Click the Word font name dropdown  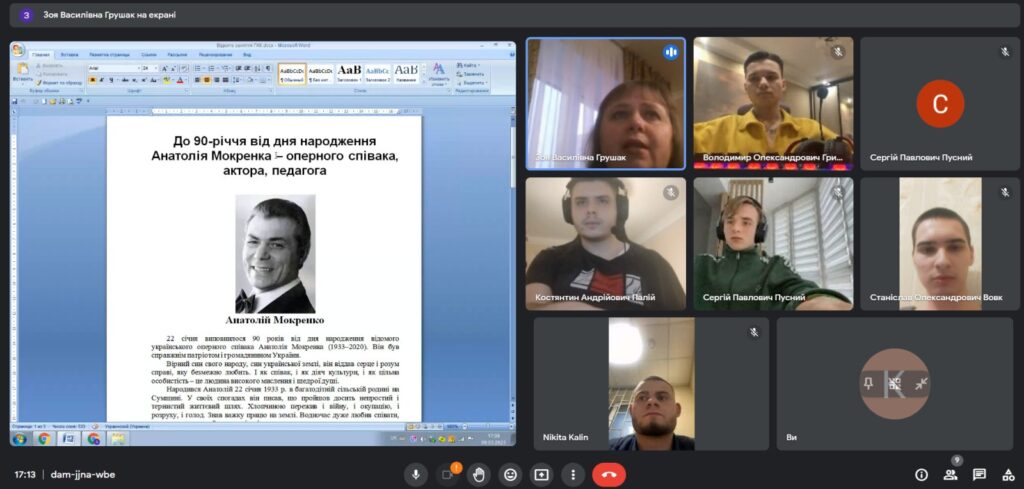[112, 68]
